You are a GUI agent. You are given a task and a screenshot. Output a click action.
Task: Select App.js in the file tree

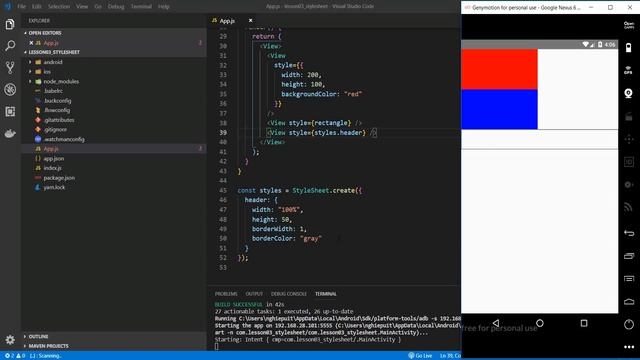click(51, 149)
